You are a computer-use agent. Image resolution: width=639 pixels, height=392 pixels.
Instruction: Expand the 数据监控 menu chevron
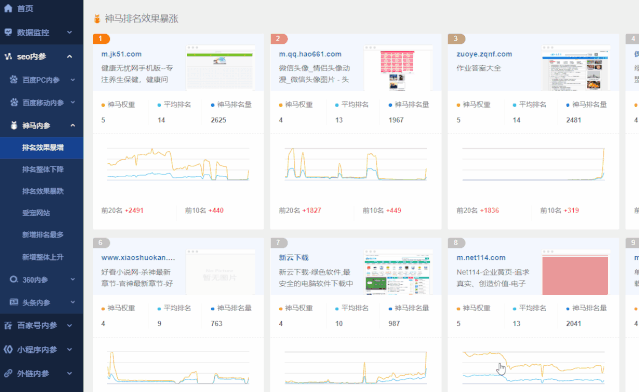click(x=70, y=32)
